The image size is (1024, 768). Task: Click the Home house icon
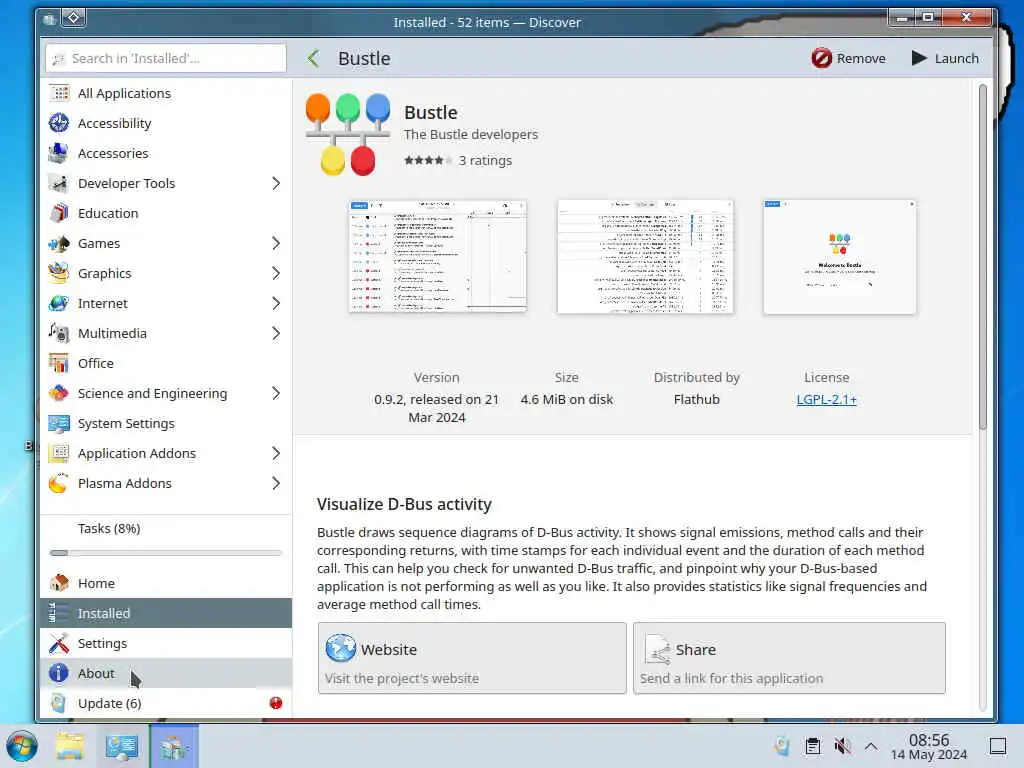tap(59, 583)
